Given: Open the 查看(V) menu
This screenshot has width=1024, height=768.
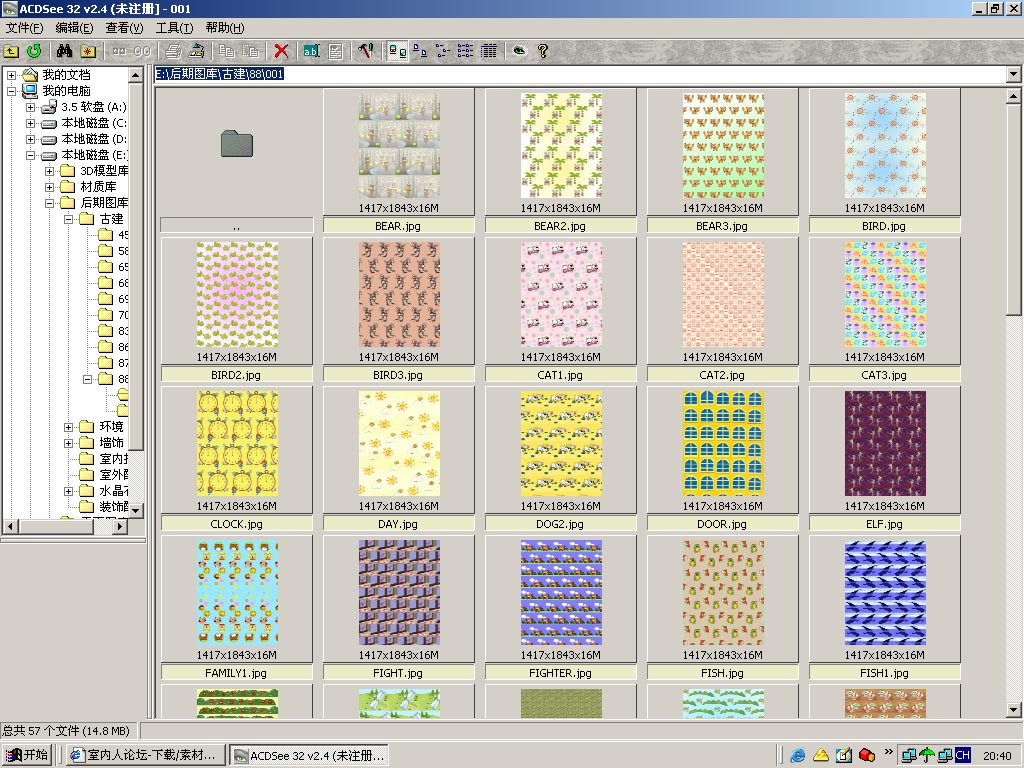Looking at the screenshot, I should click(x=124, y=27).
